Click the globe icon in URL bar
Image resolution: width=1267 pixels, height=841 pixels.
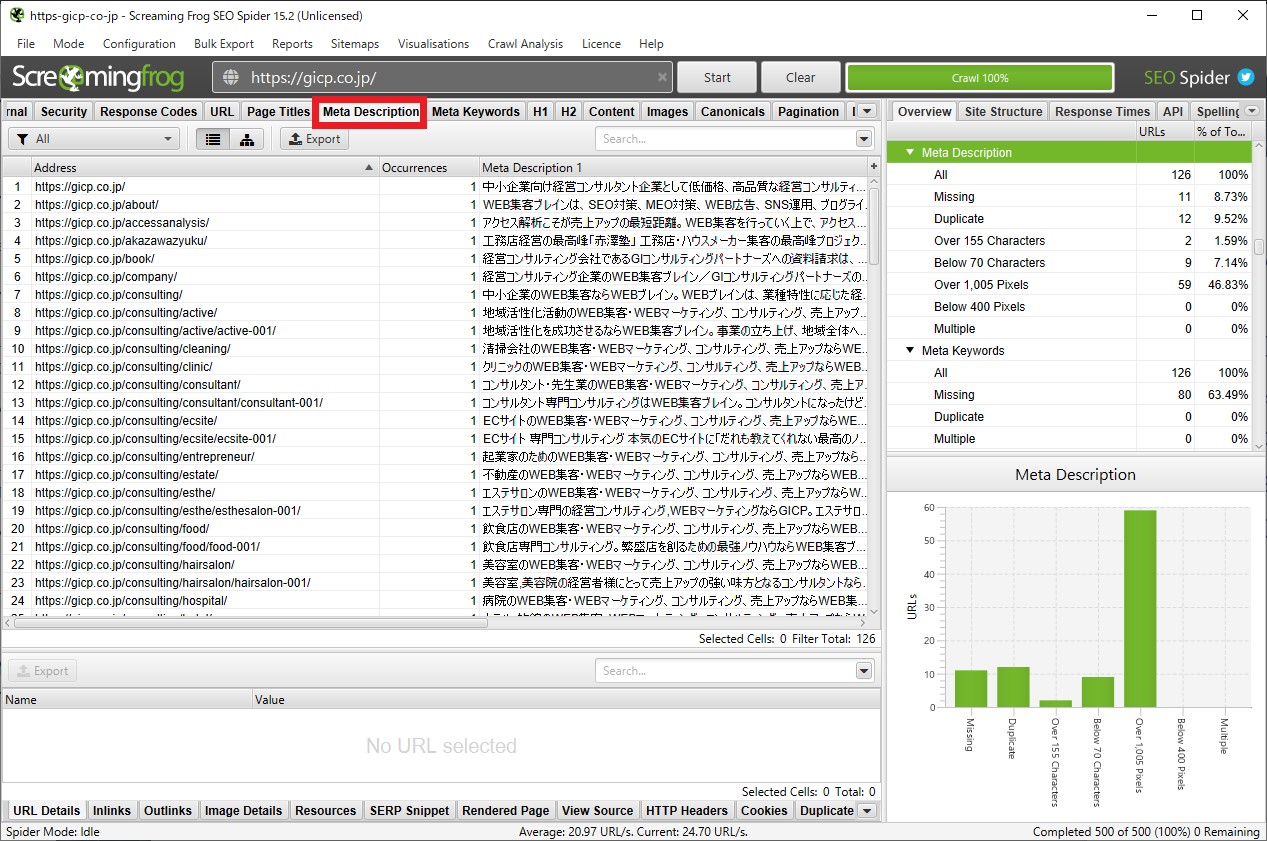[x=232, y=77]
